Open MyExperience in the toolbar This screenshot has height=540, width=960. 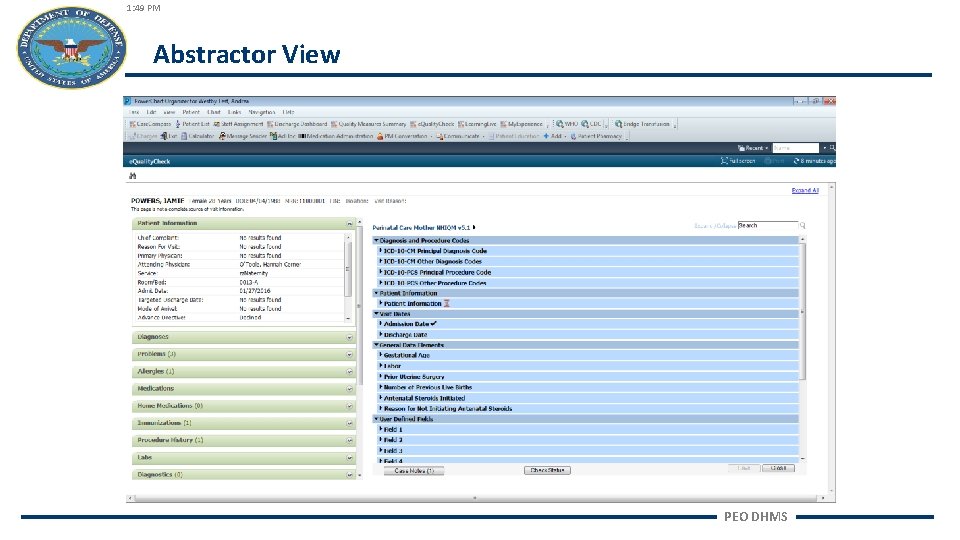click(x=521, y=124)
